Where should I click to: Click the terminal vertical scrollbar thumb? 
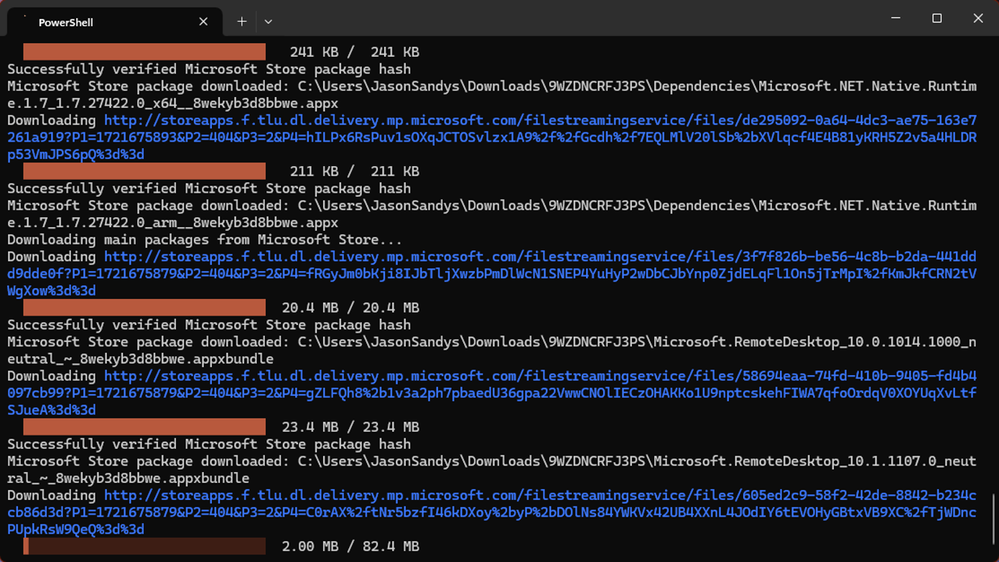tap(993, 519)
